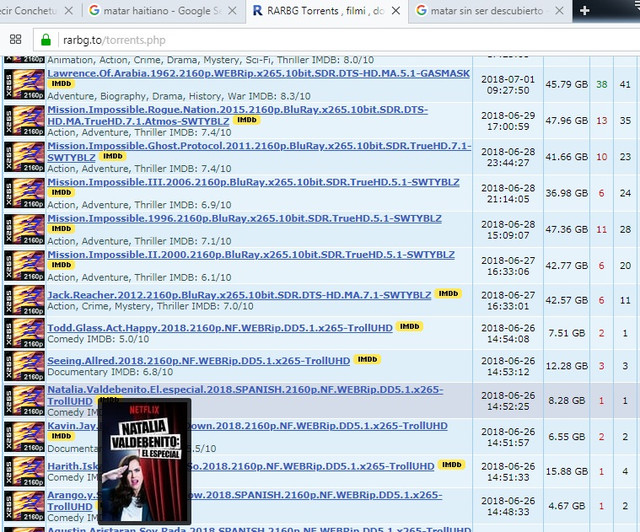Close the 'matar haitiano' Google tab
The image size is (640, 532).
[232, 11]
